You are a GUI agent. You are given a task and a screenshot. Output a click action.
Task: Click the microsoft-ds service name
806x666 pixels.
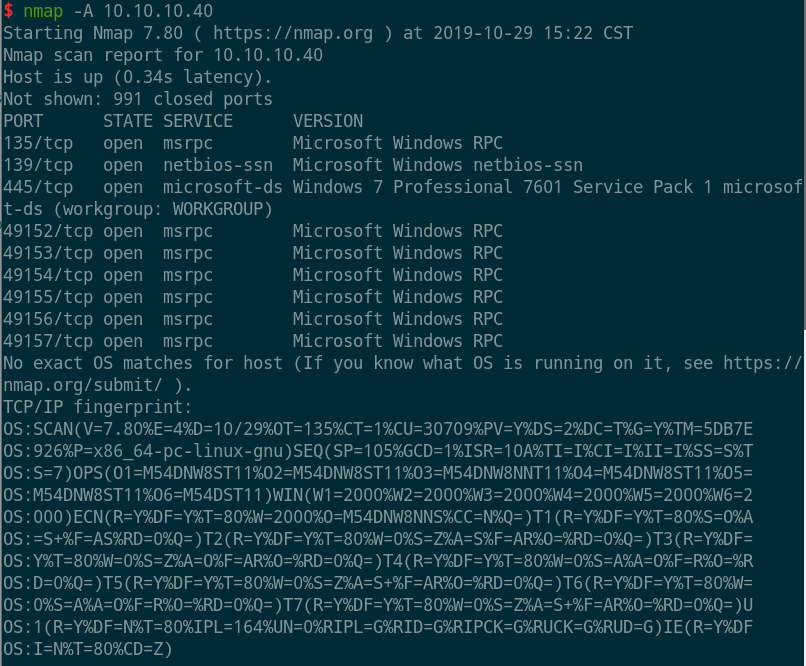[x=223, y=188]
